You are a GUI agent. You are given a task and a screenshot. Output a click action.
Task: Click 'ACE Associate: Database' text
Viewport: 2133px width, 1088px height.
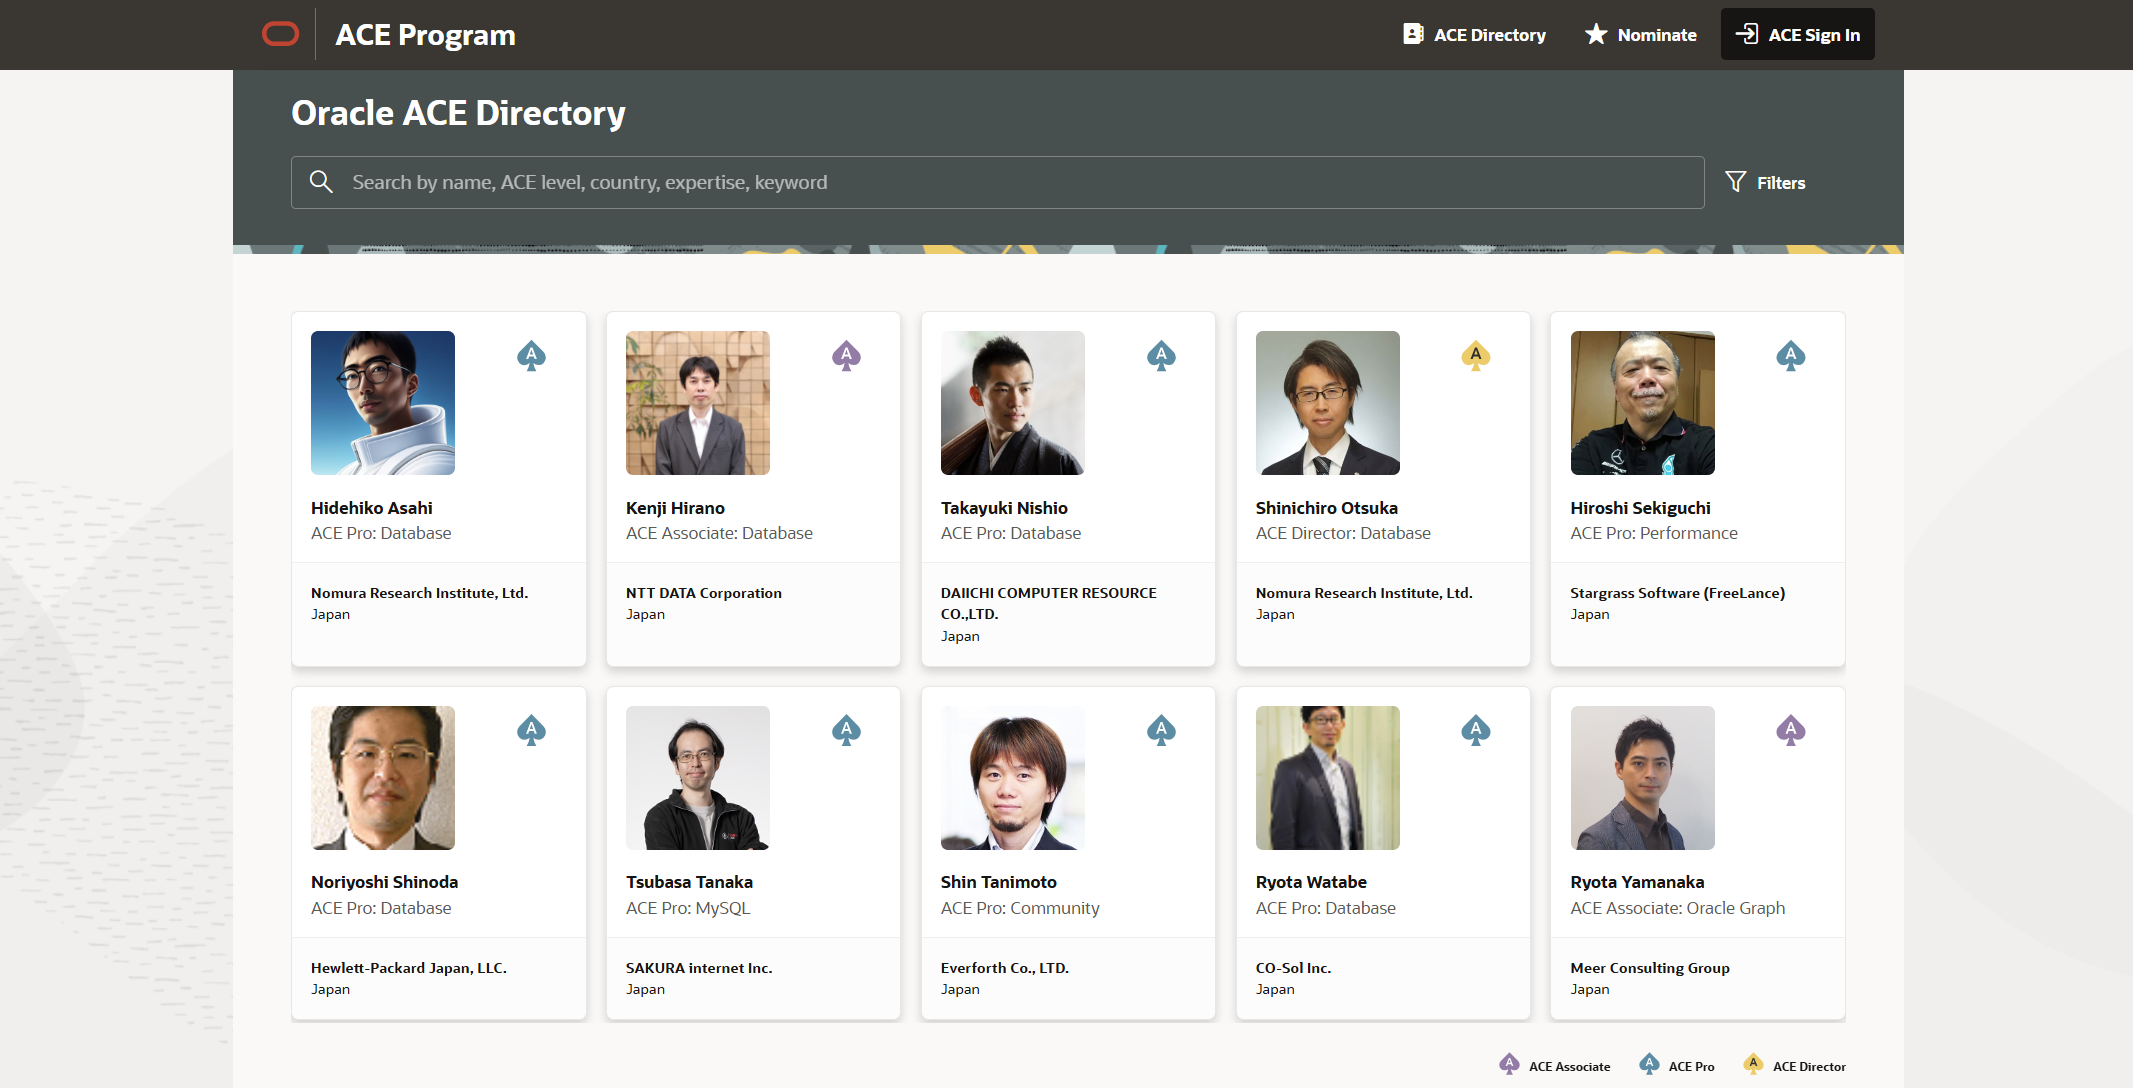(719, 534)
